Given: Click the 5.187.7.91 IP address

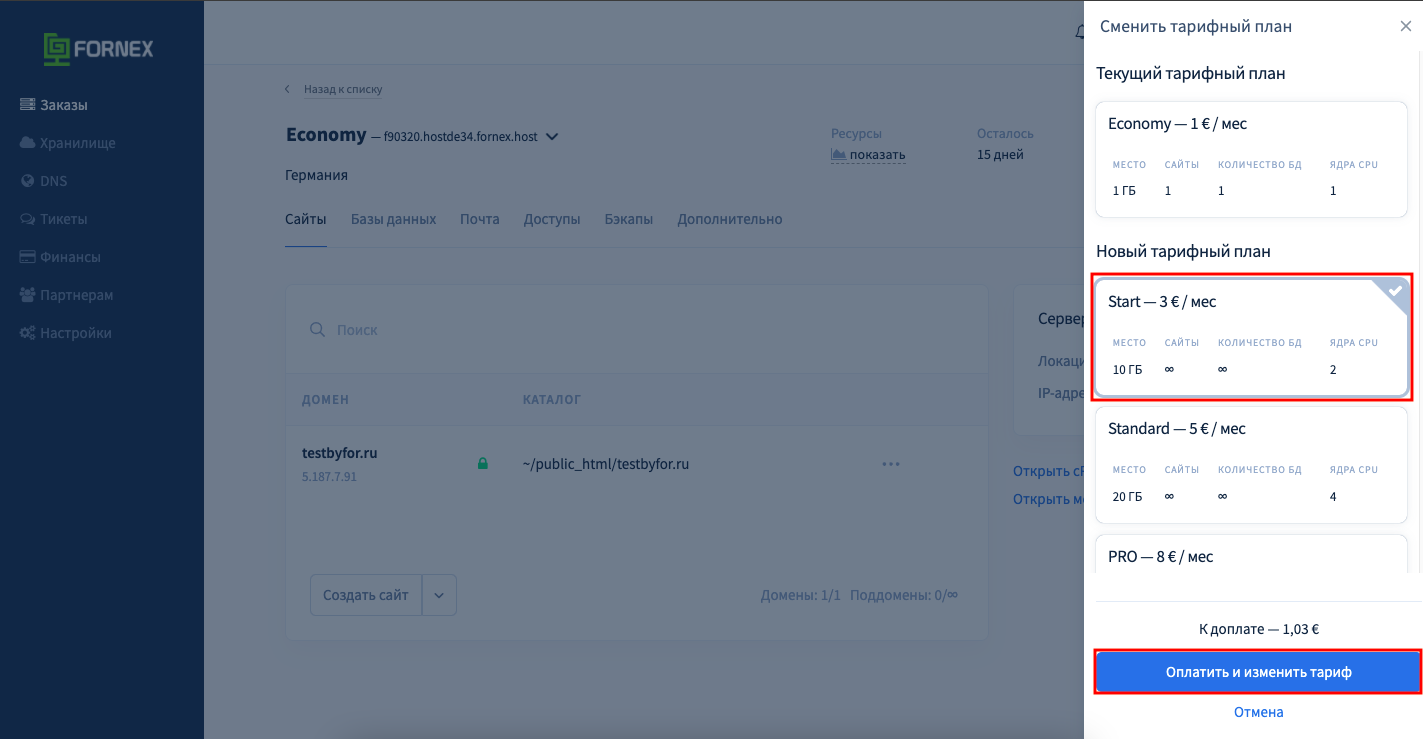Looking at the screenshot, I should point(329,477).
